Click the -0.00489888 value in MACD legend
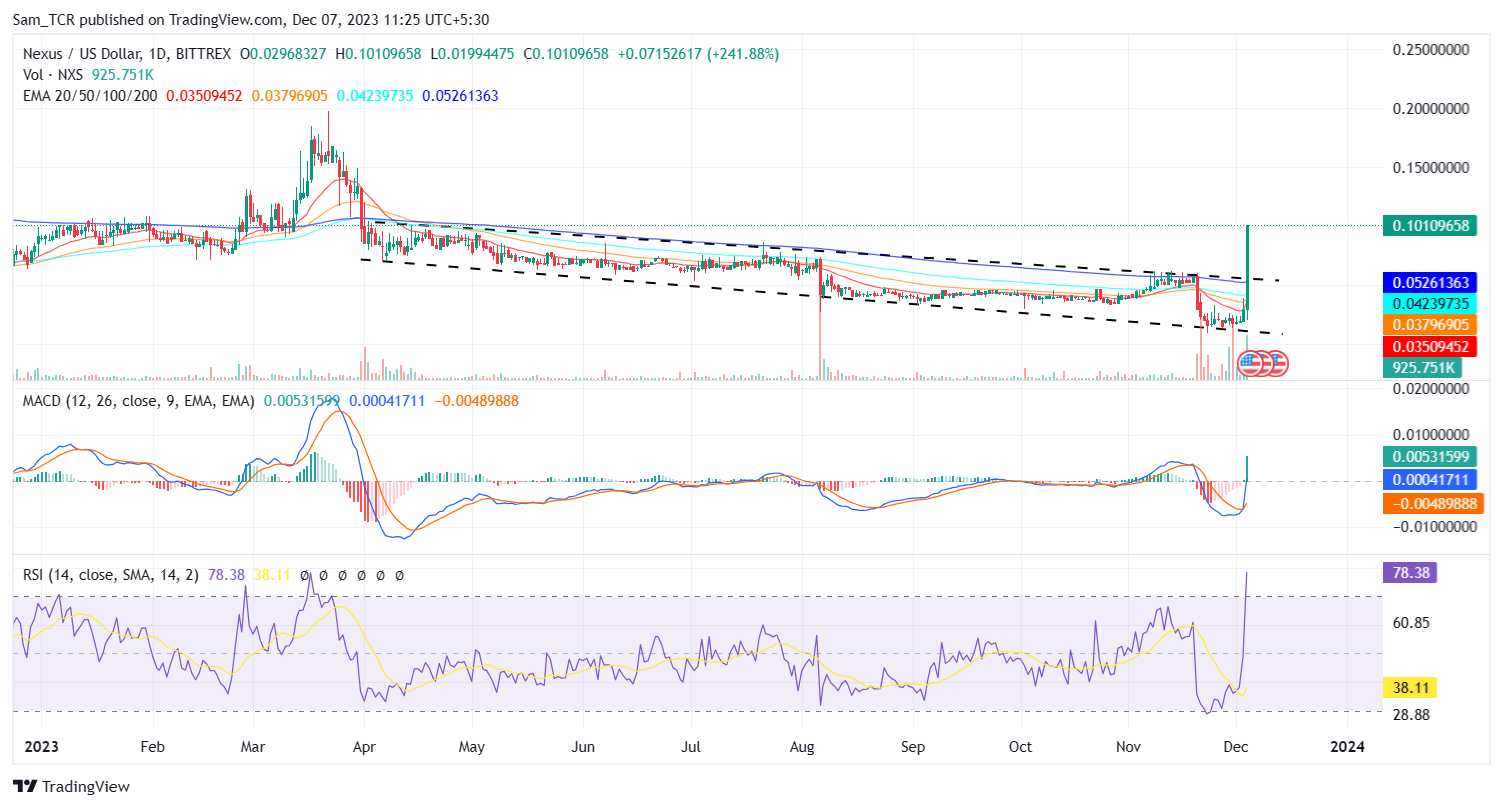The image size is (1503, 808). [x=475, y=400]
